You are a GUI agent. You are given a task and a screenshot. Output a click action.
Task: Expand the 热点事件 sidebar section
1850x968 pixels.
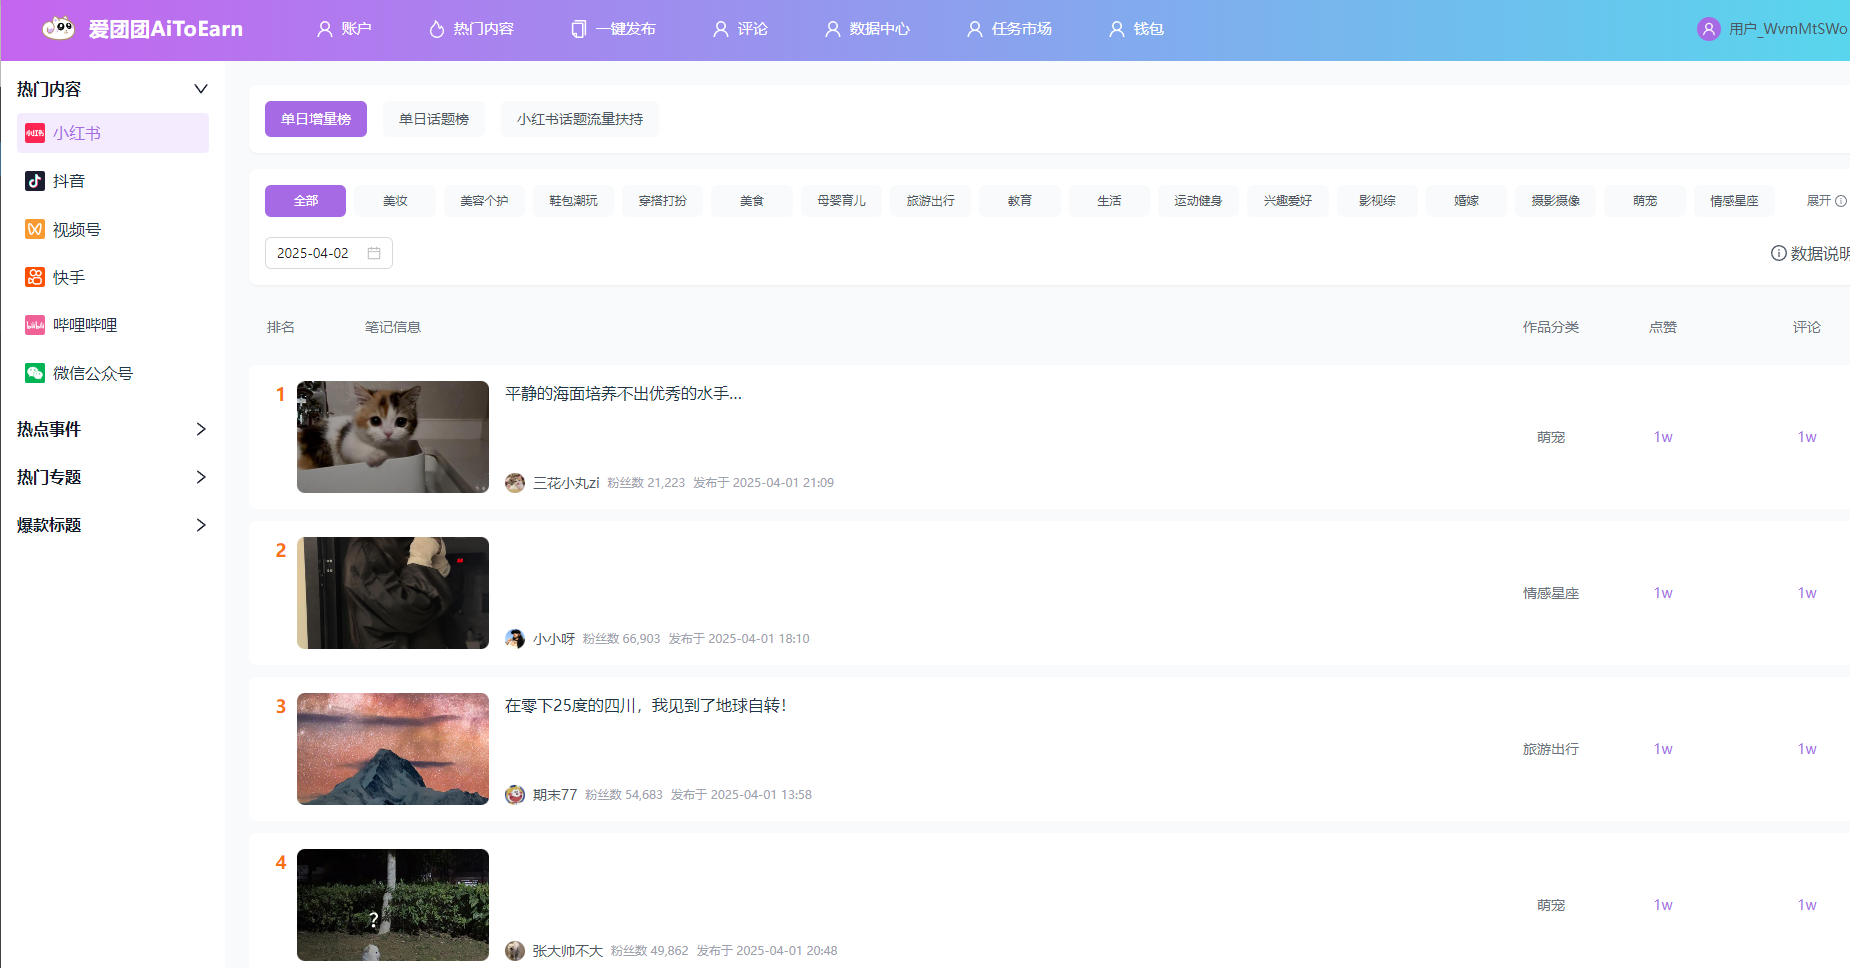click(200, 429)
